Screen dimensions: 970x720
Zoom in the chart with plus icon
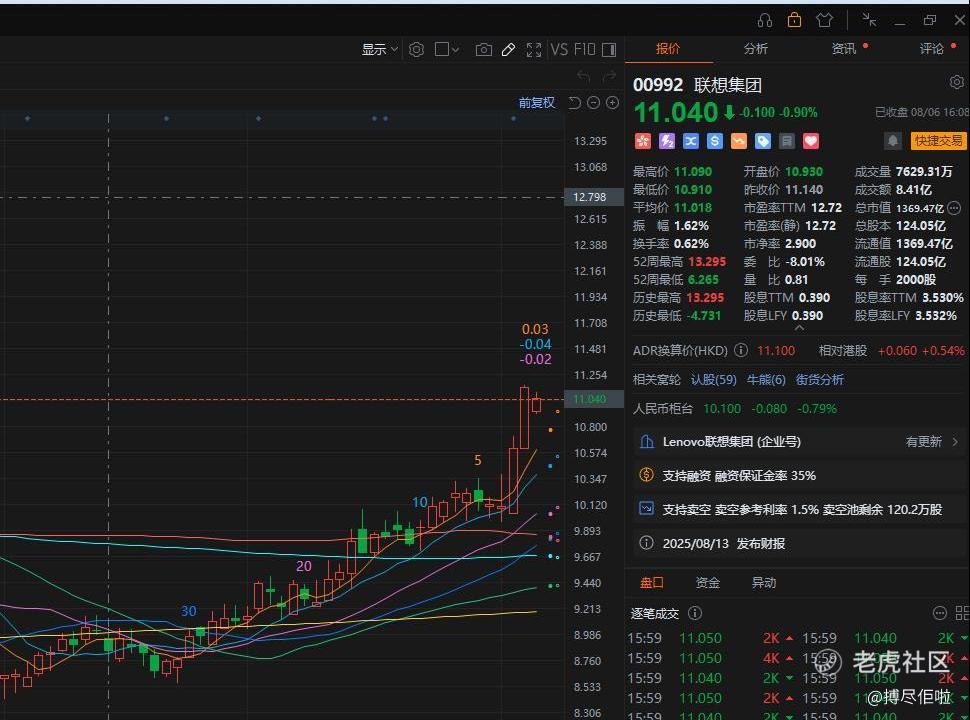(612, 103)
